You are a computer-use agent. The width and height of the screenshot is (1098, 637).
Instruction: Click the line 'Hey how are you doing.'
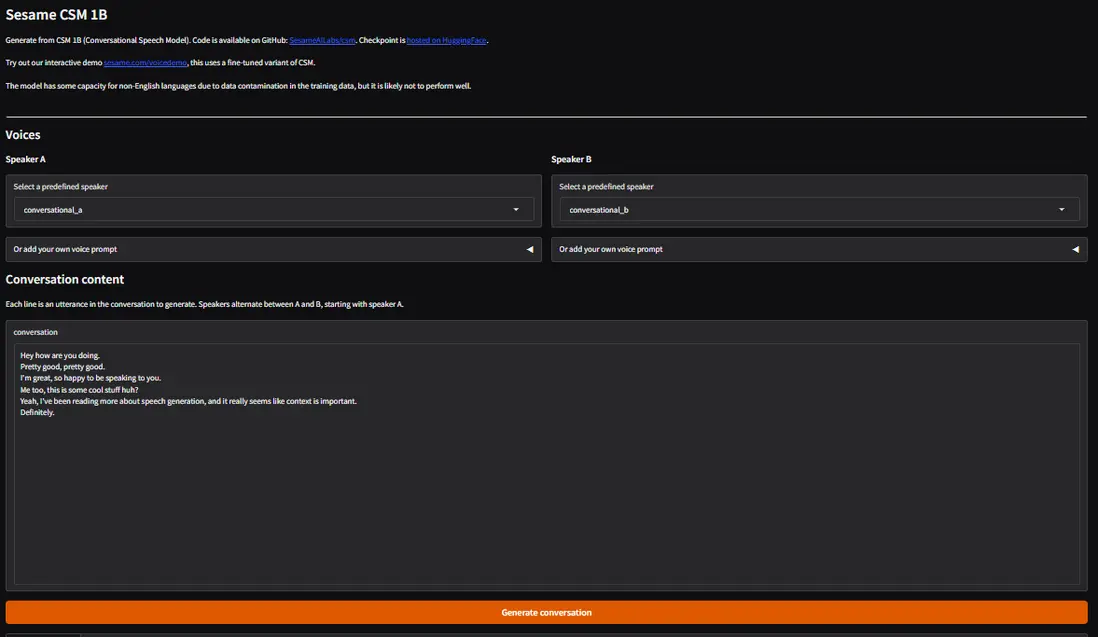coord(60,356)
